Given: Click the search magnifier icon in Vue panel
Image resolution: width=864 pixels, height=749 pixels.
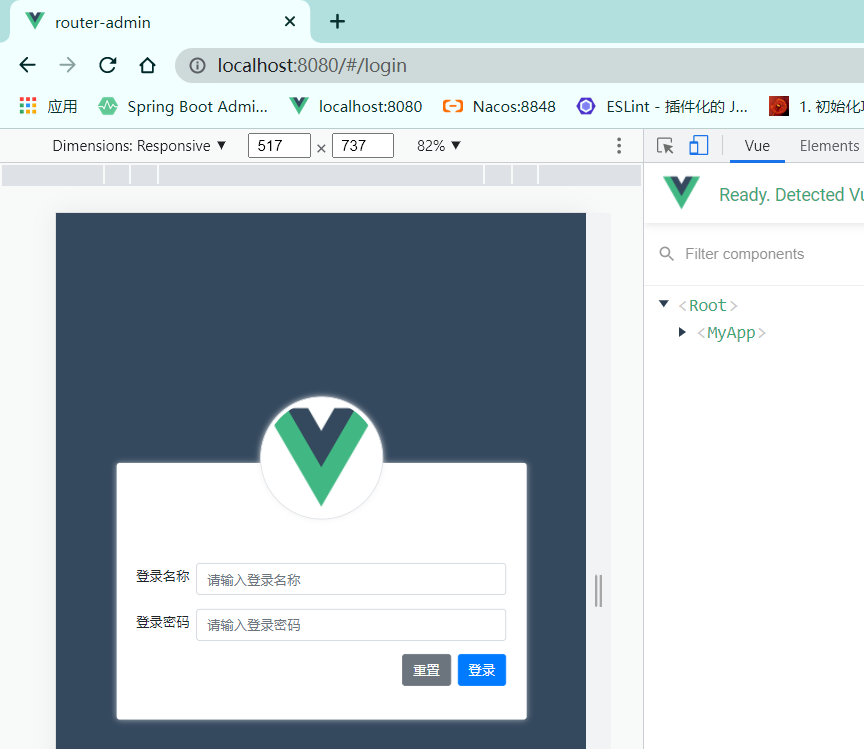Looking at the screenshot, I should [x=667, y=254].
